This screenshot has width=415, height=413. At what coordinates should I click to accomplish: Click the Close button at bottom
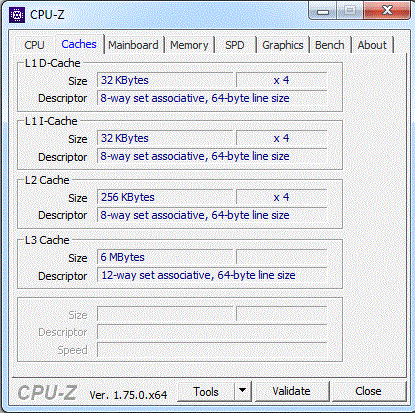[x=368, y=391]
